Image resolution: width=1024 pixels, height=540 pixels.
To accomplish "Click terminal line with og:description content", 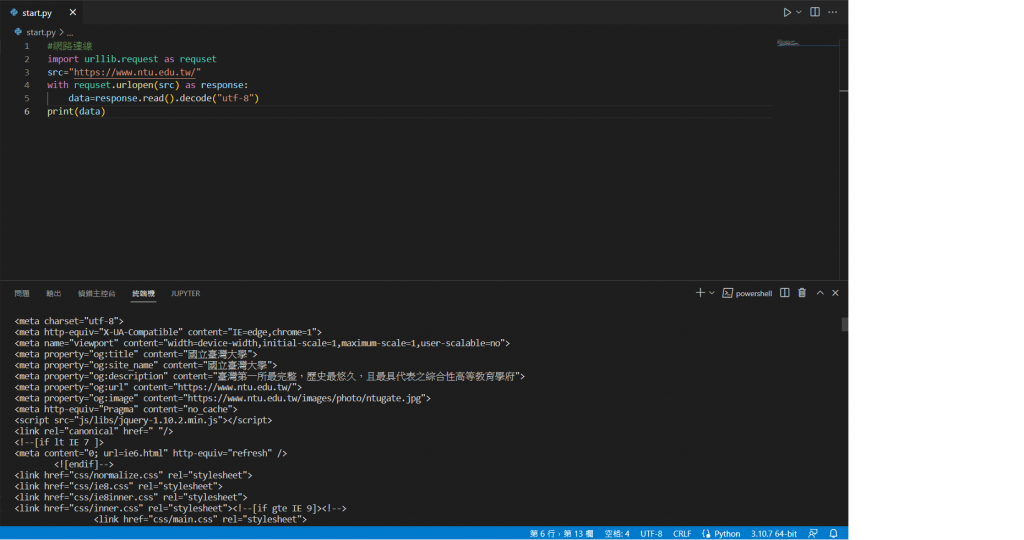I will 270,376.
